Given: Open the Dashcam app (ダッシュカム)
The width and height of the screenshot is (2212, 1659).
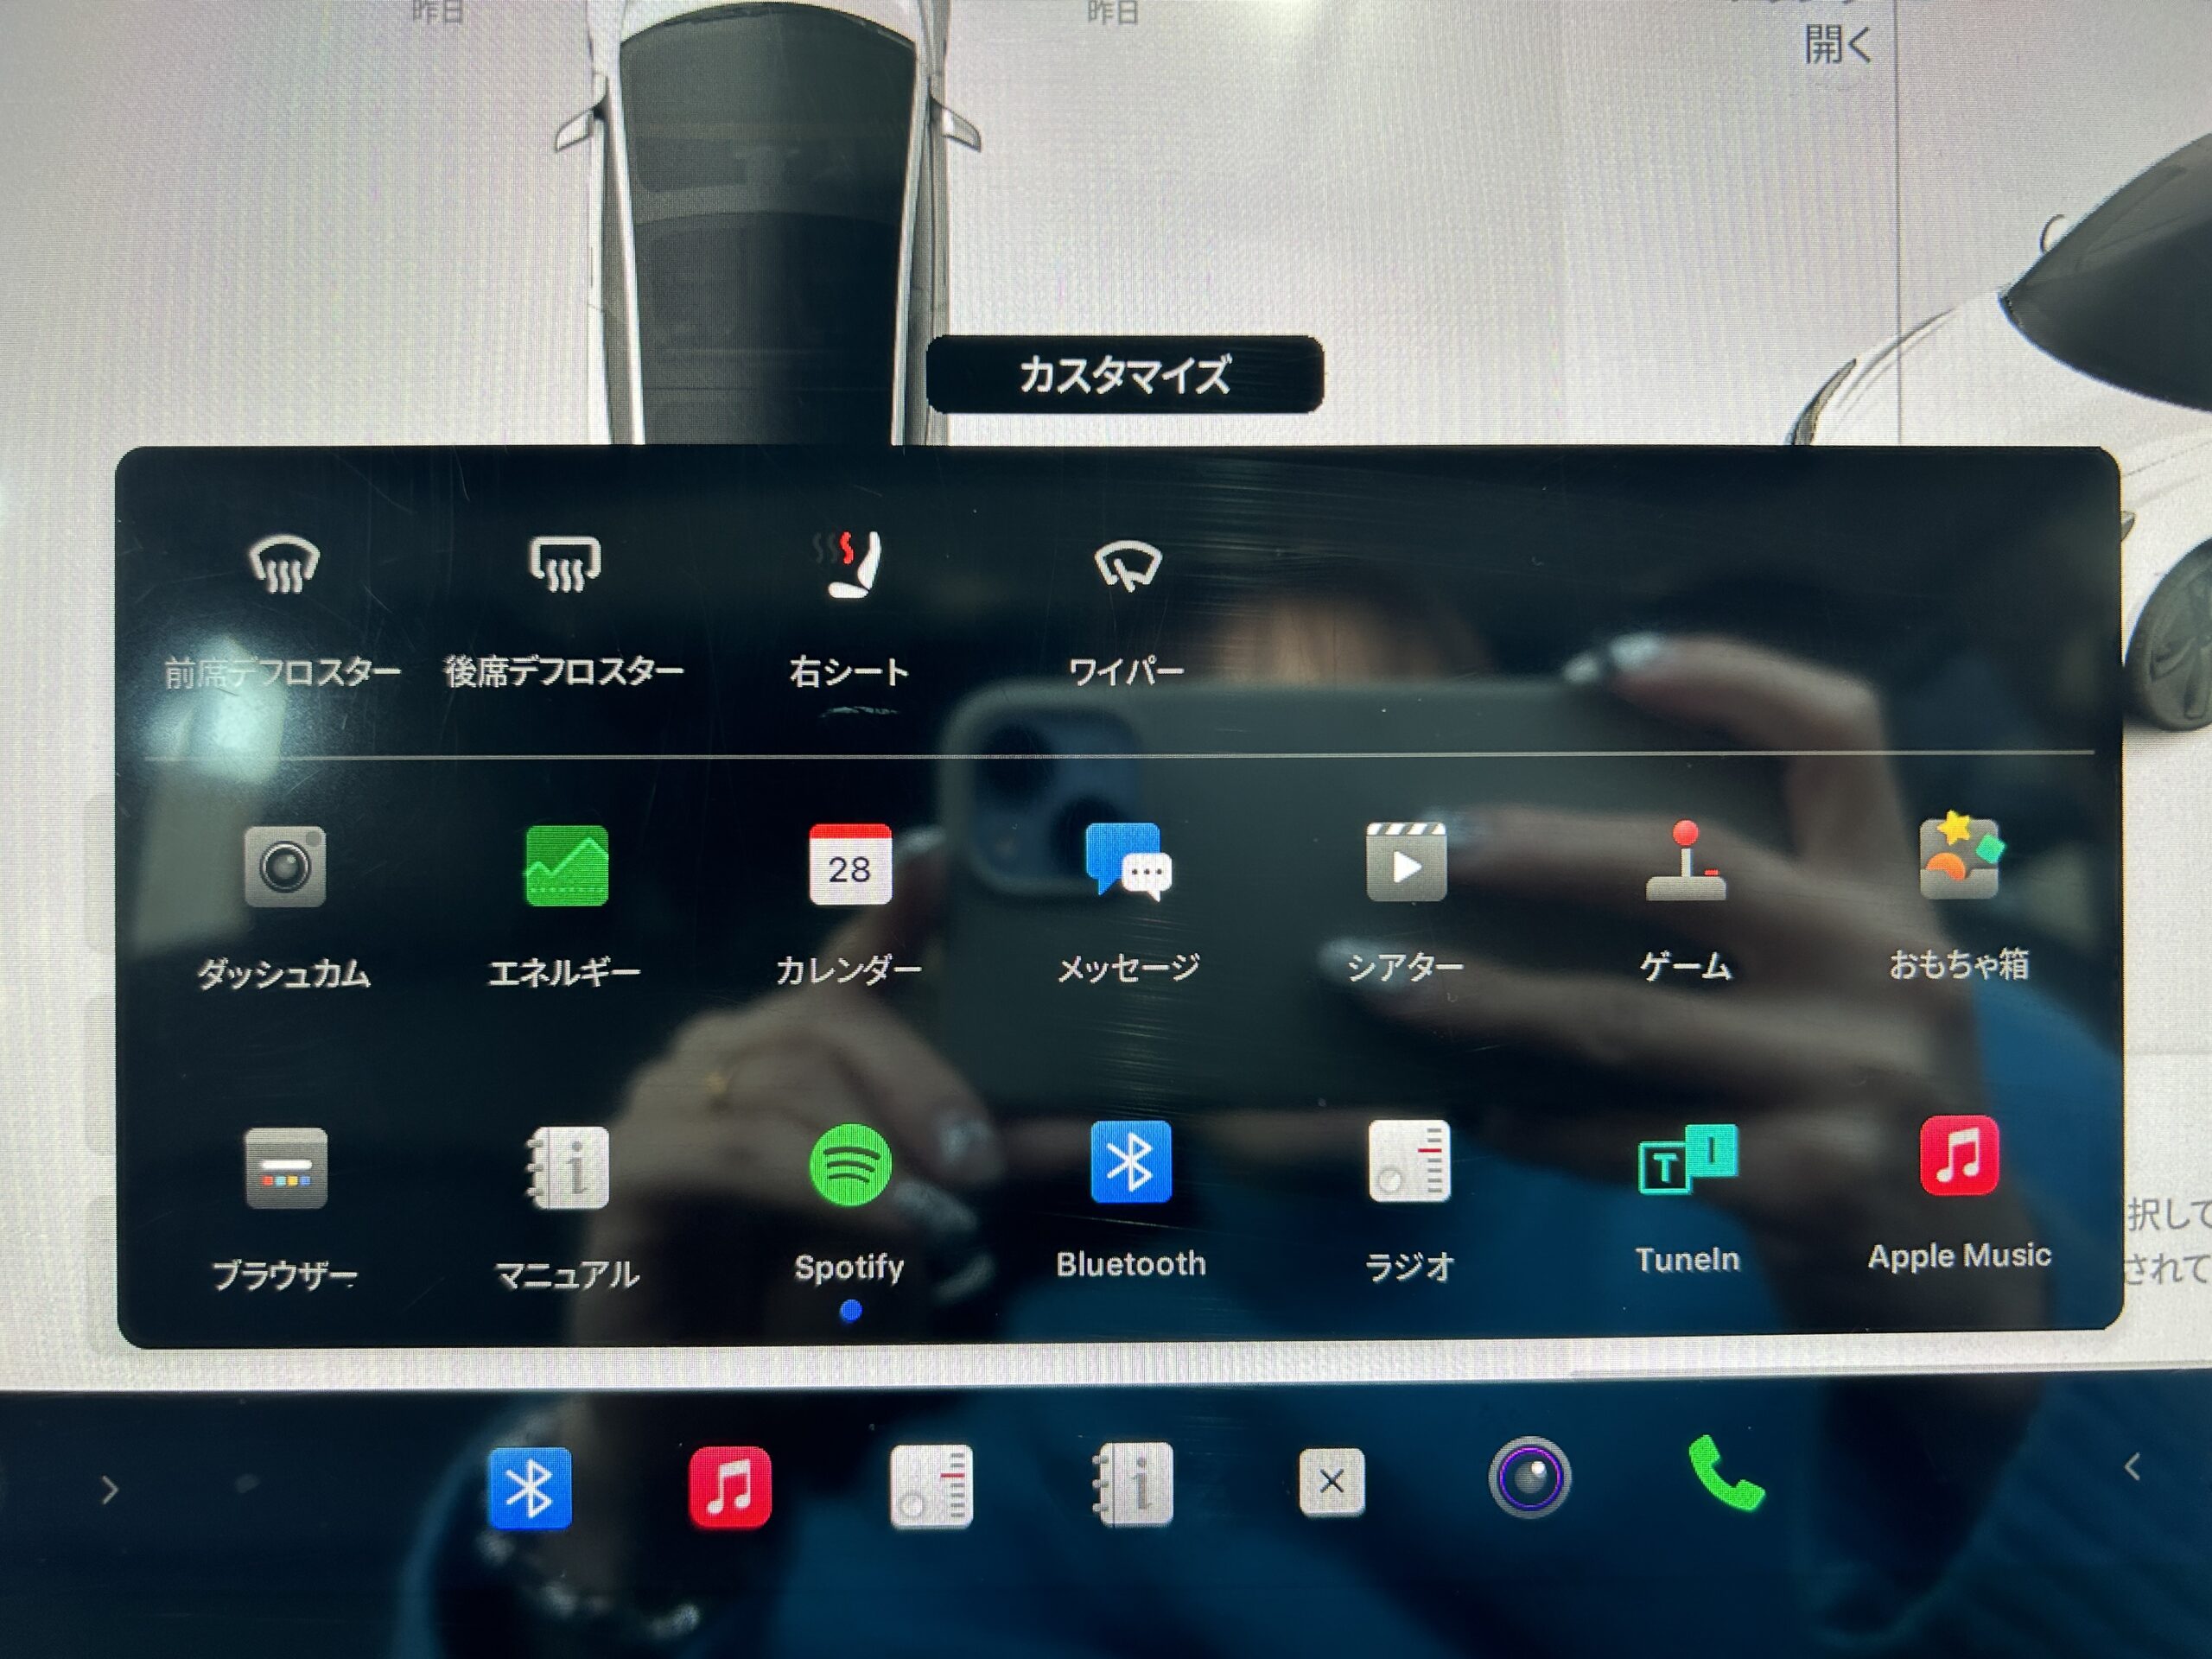Looking at the screenshot, I should pyautogui.click(x=285, y=867).
